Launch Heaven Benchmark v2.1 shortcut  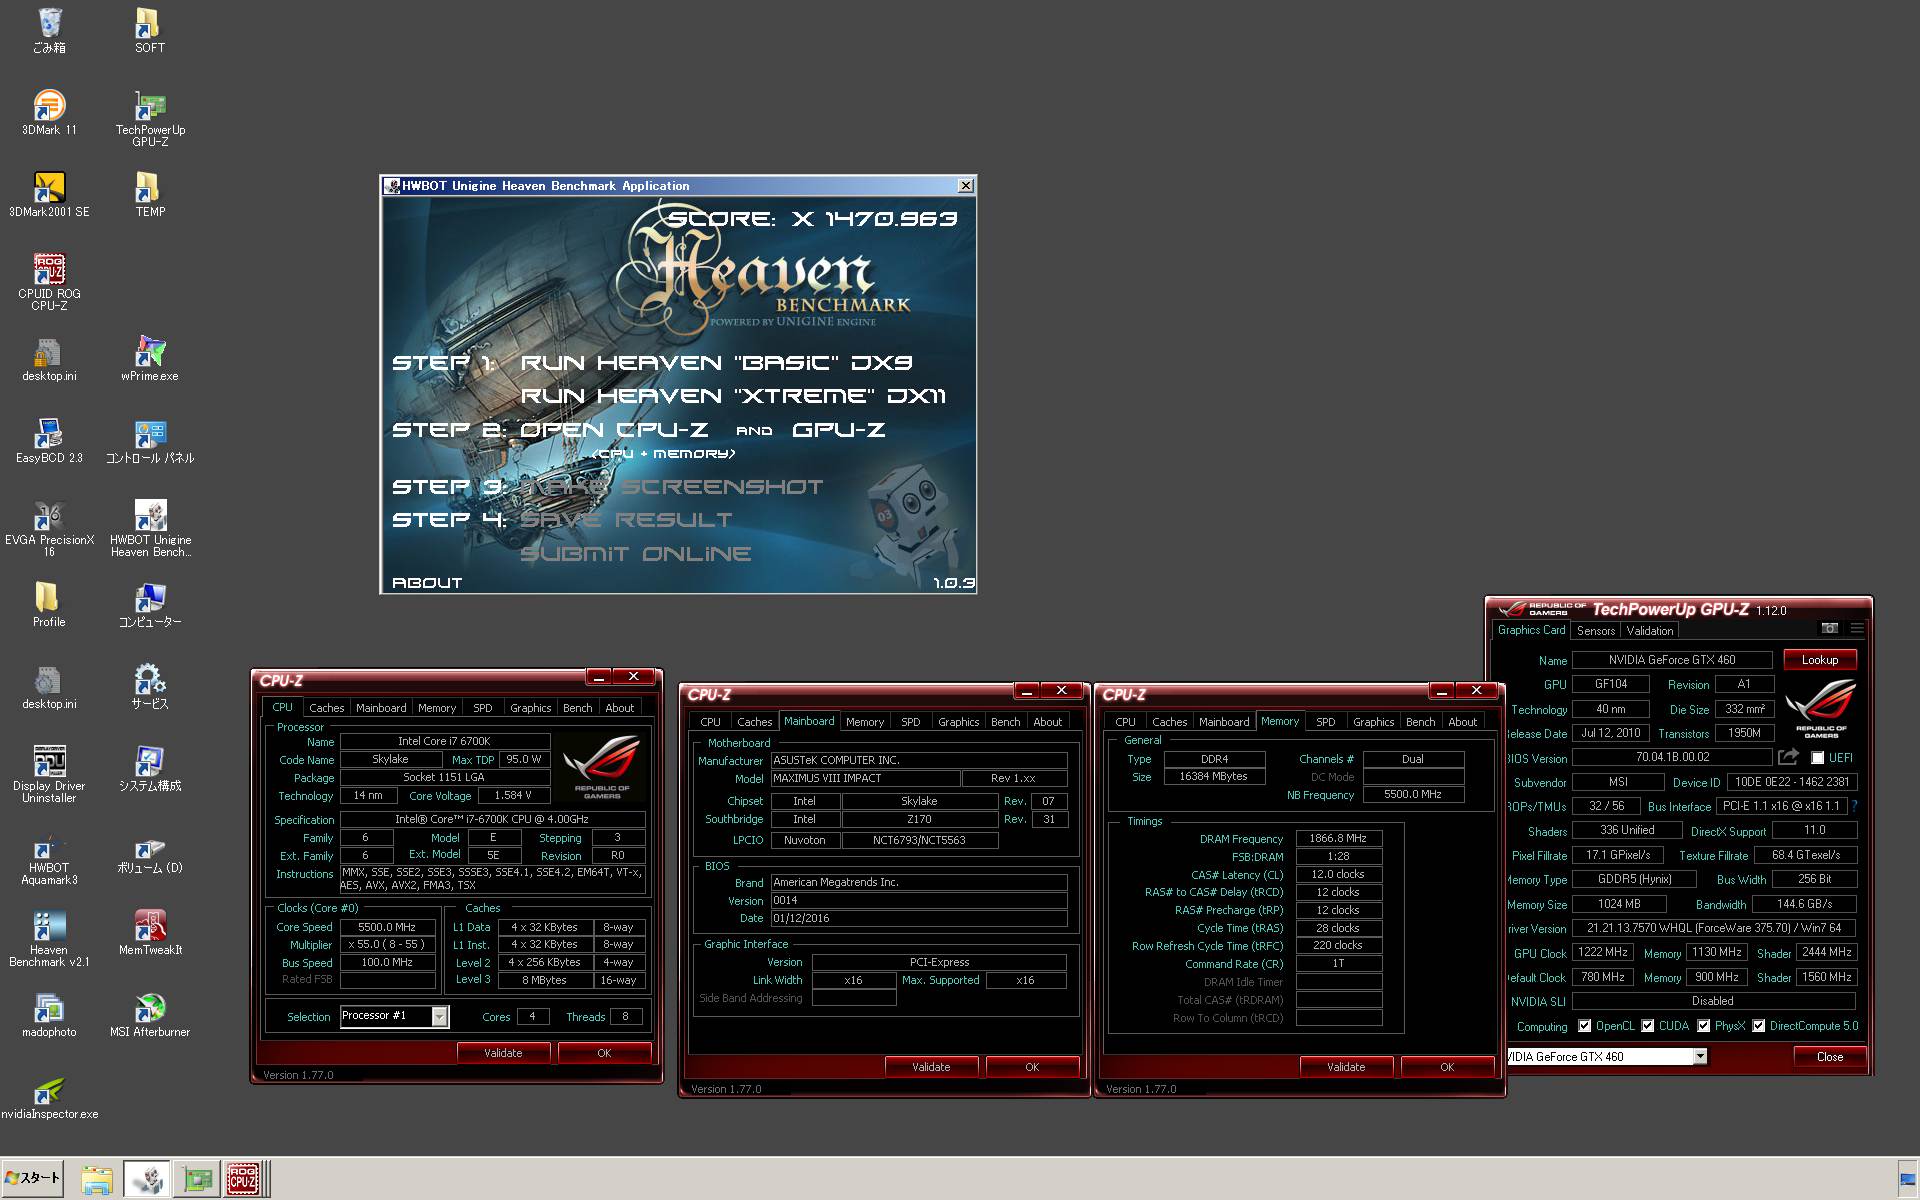[x=49, y=939]
